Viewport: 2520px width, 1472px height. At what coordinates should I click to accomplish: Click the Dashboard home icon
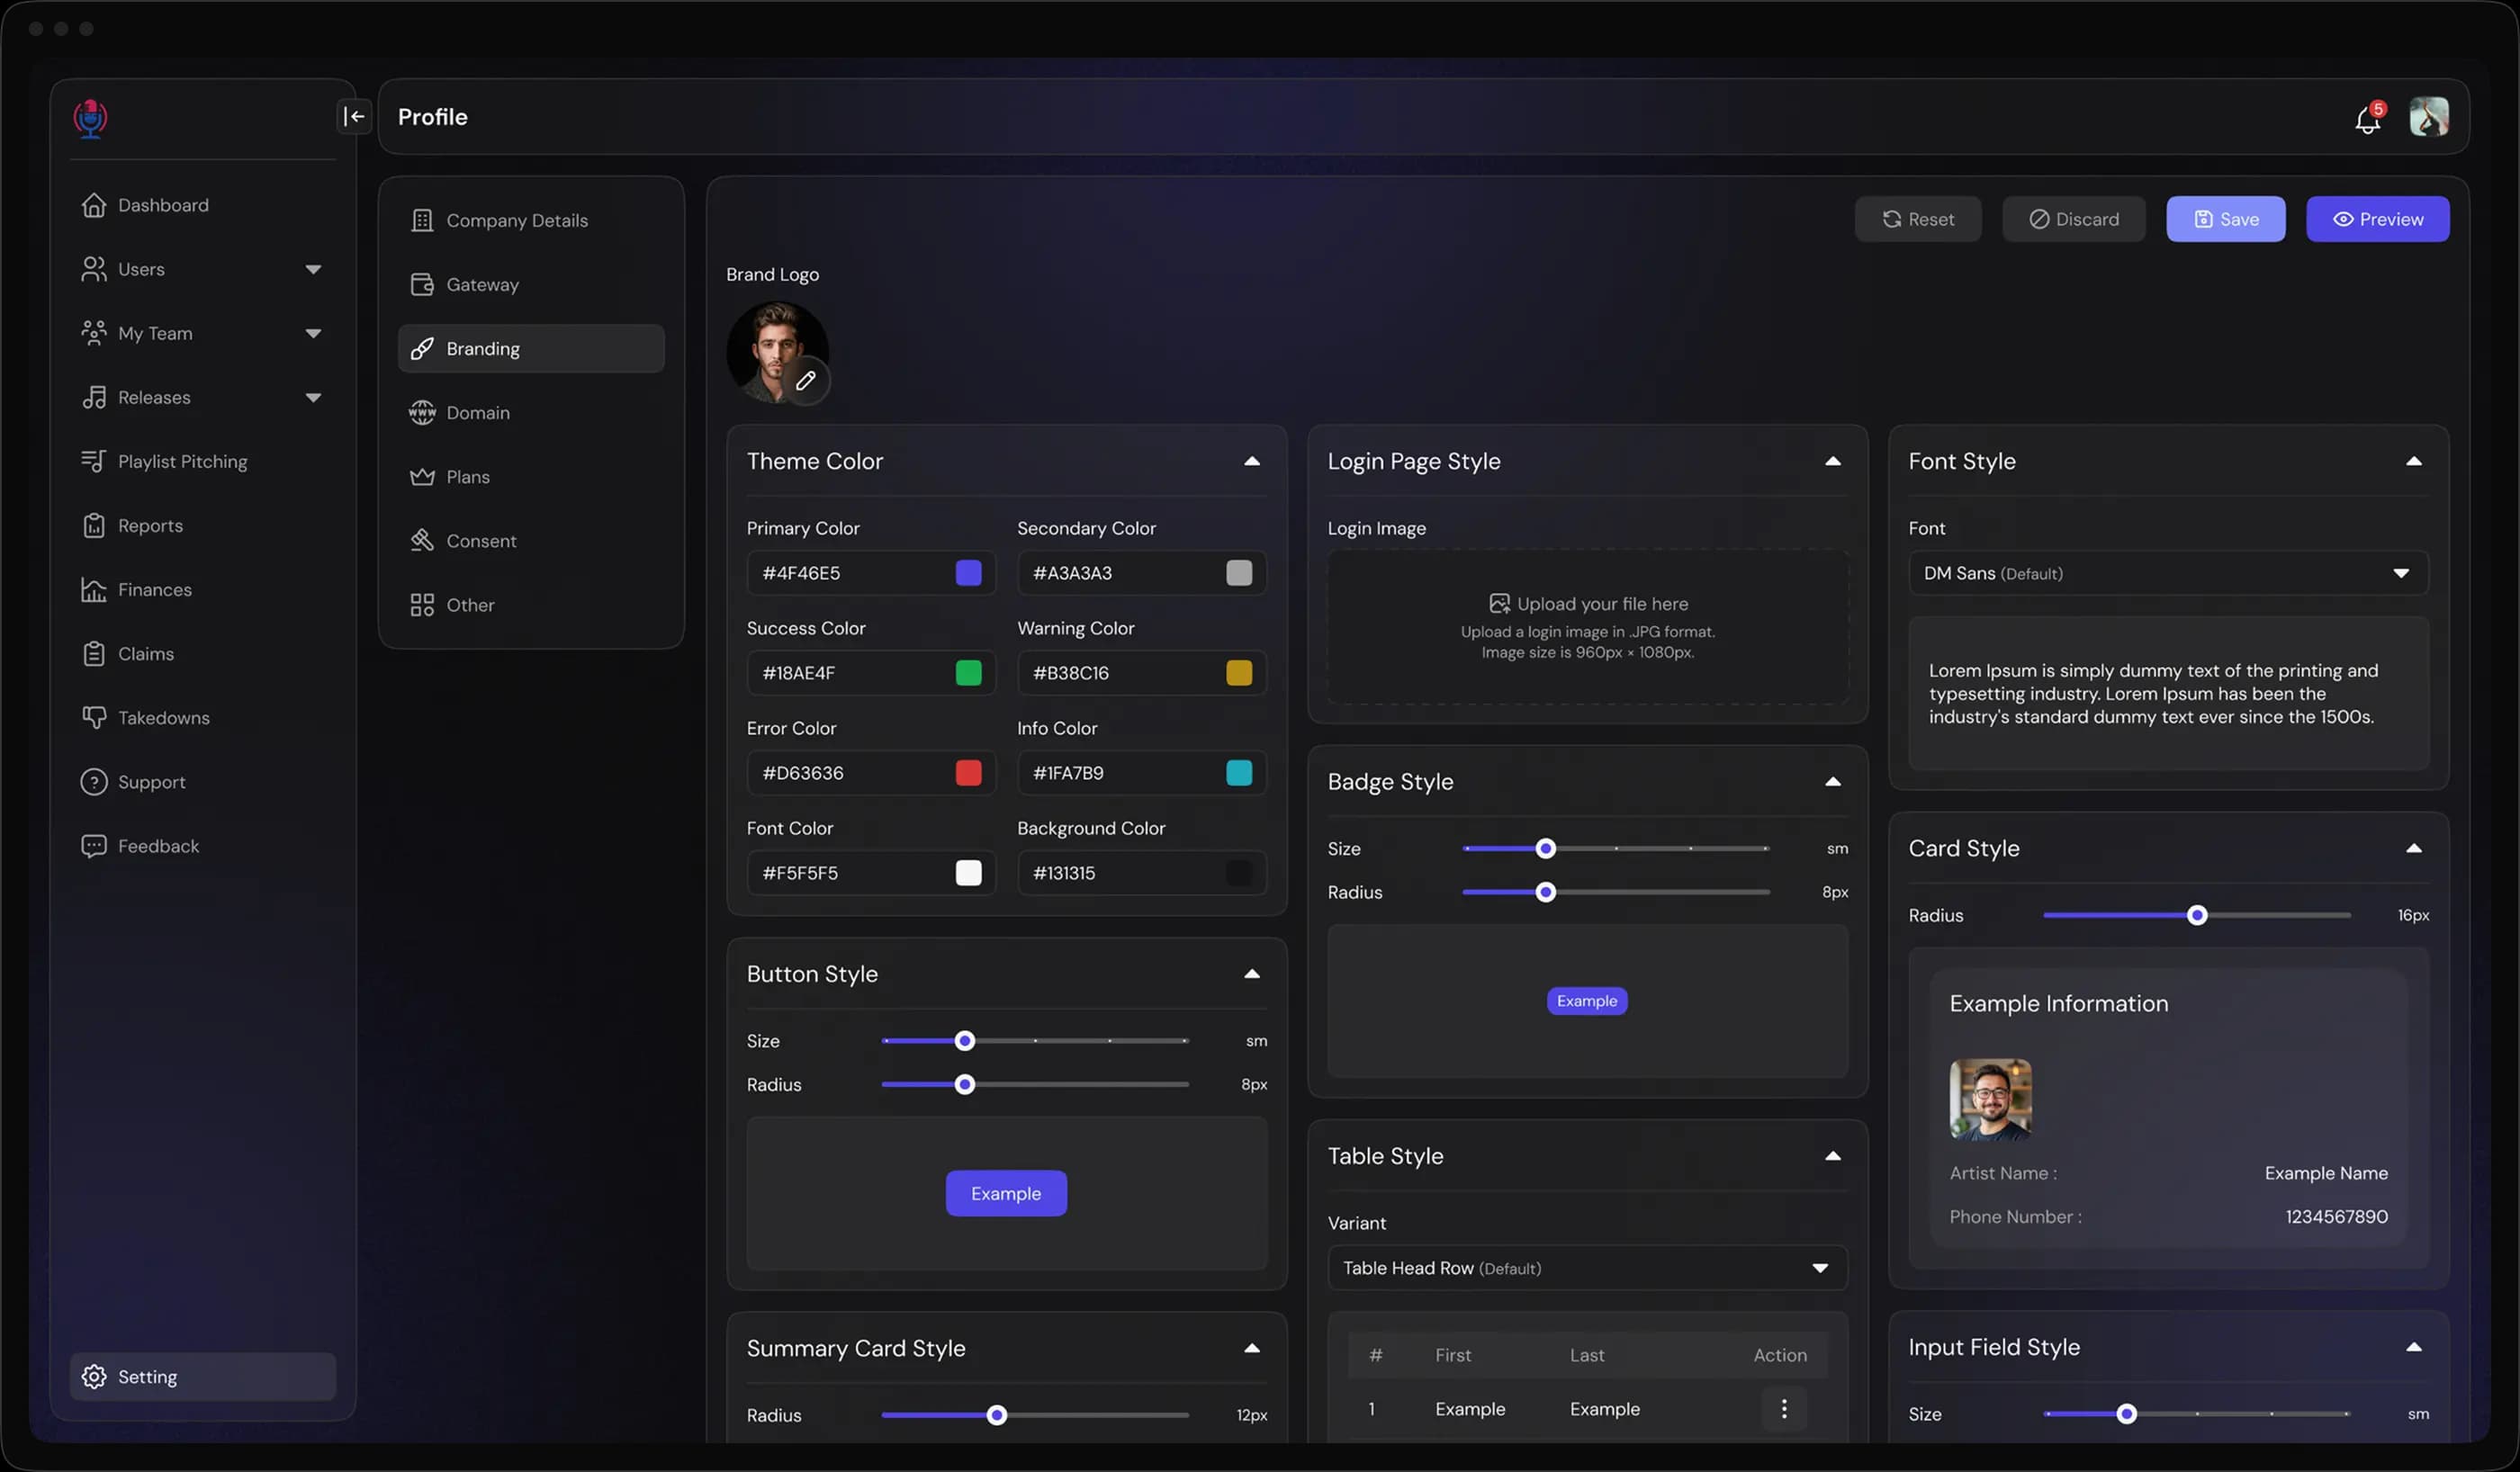(94, 205)
